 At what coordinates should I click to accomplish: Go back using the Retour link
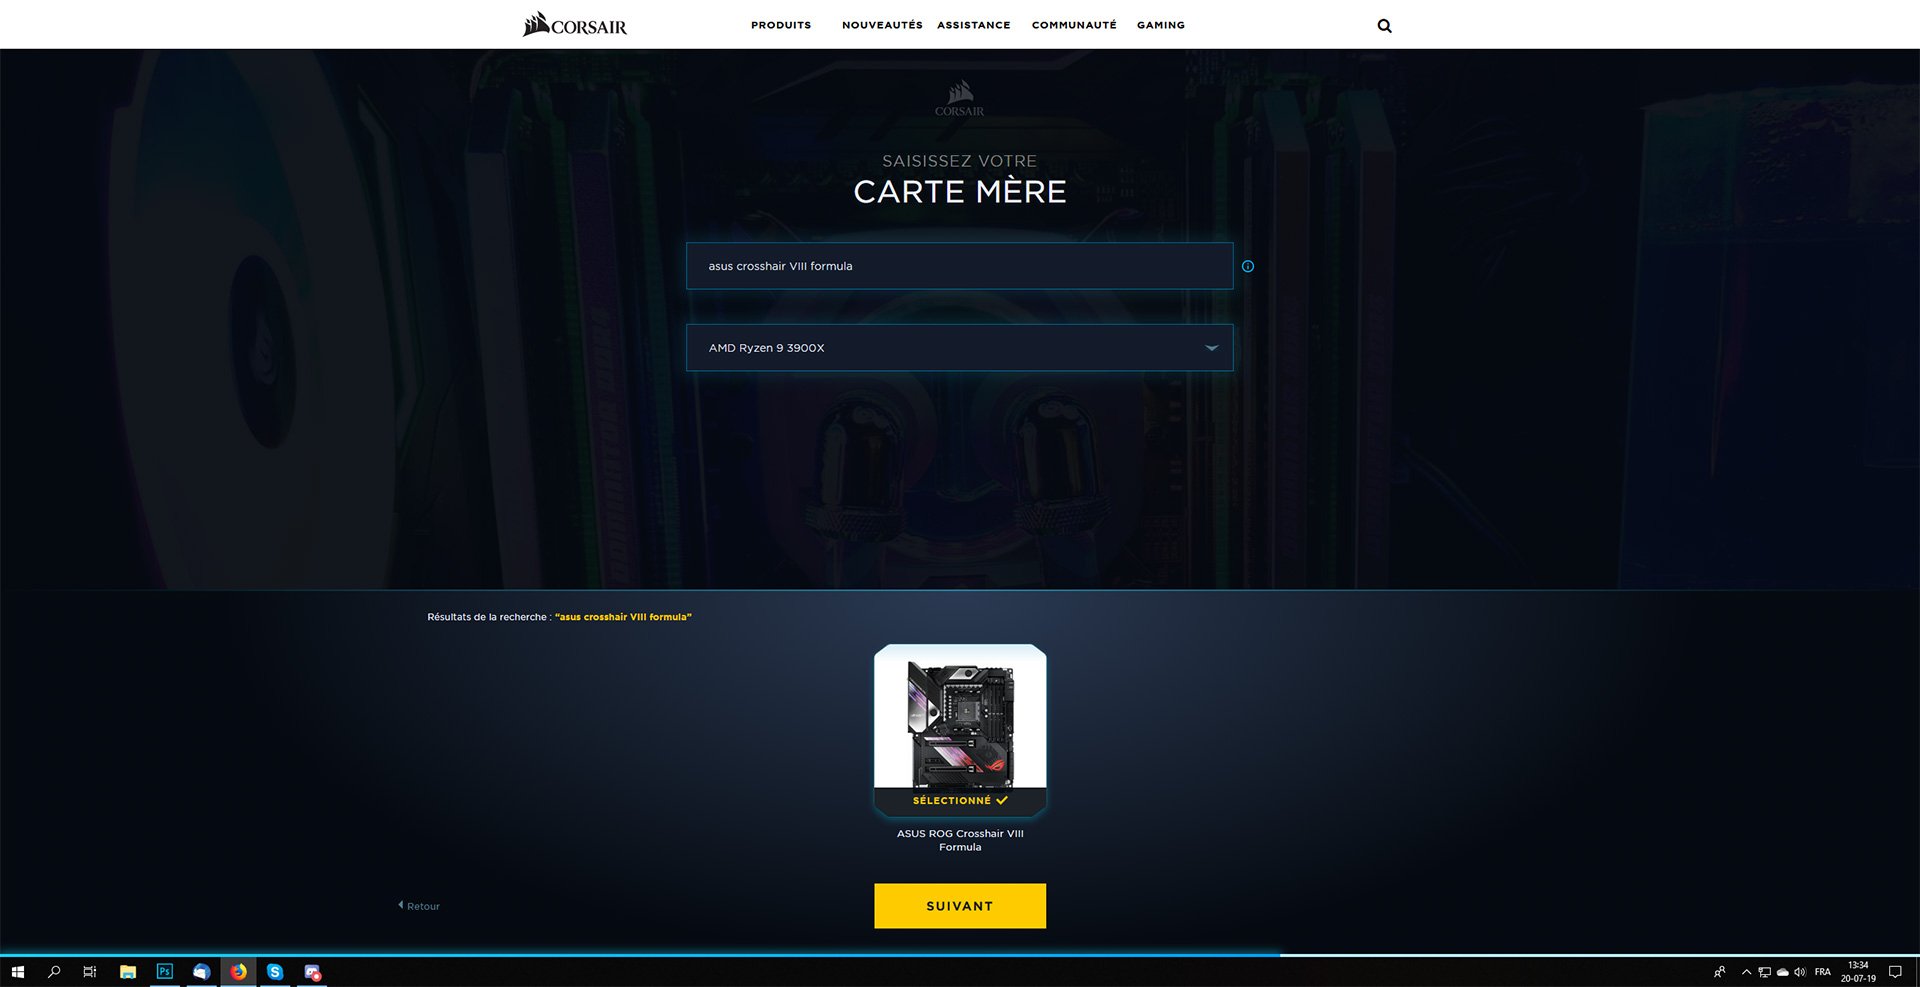(x=420, y=906)
